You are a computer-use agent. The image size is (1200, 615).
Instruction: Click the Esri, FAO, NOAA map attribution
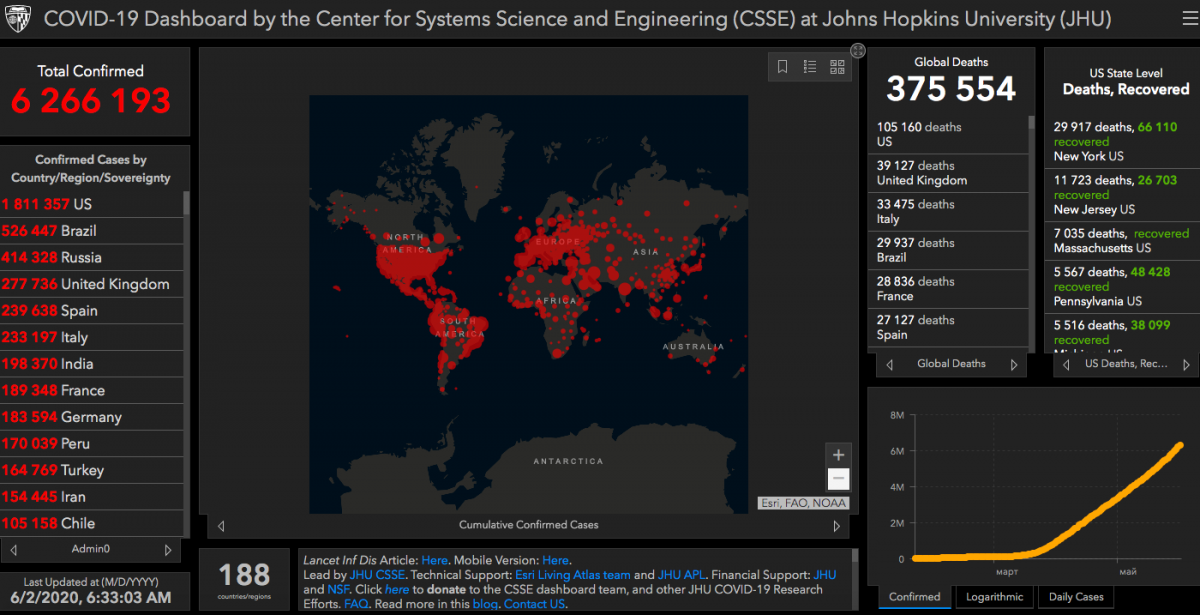click(803, 503)
